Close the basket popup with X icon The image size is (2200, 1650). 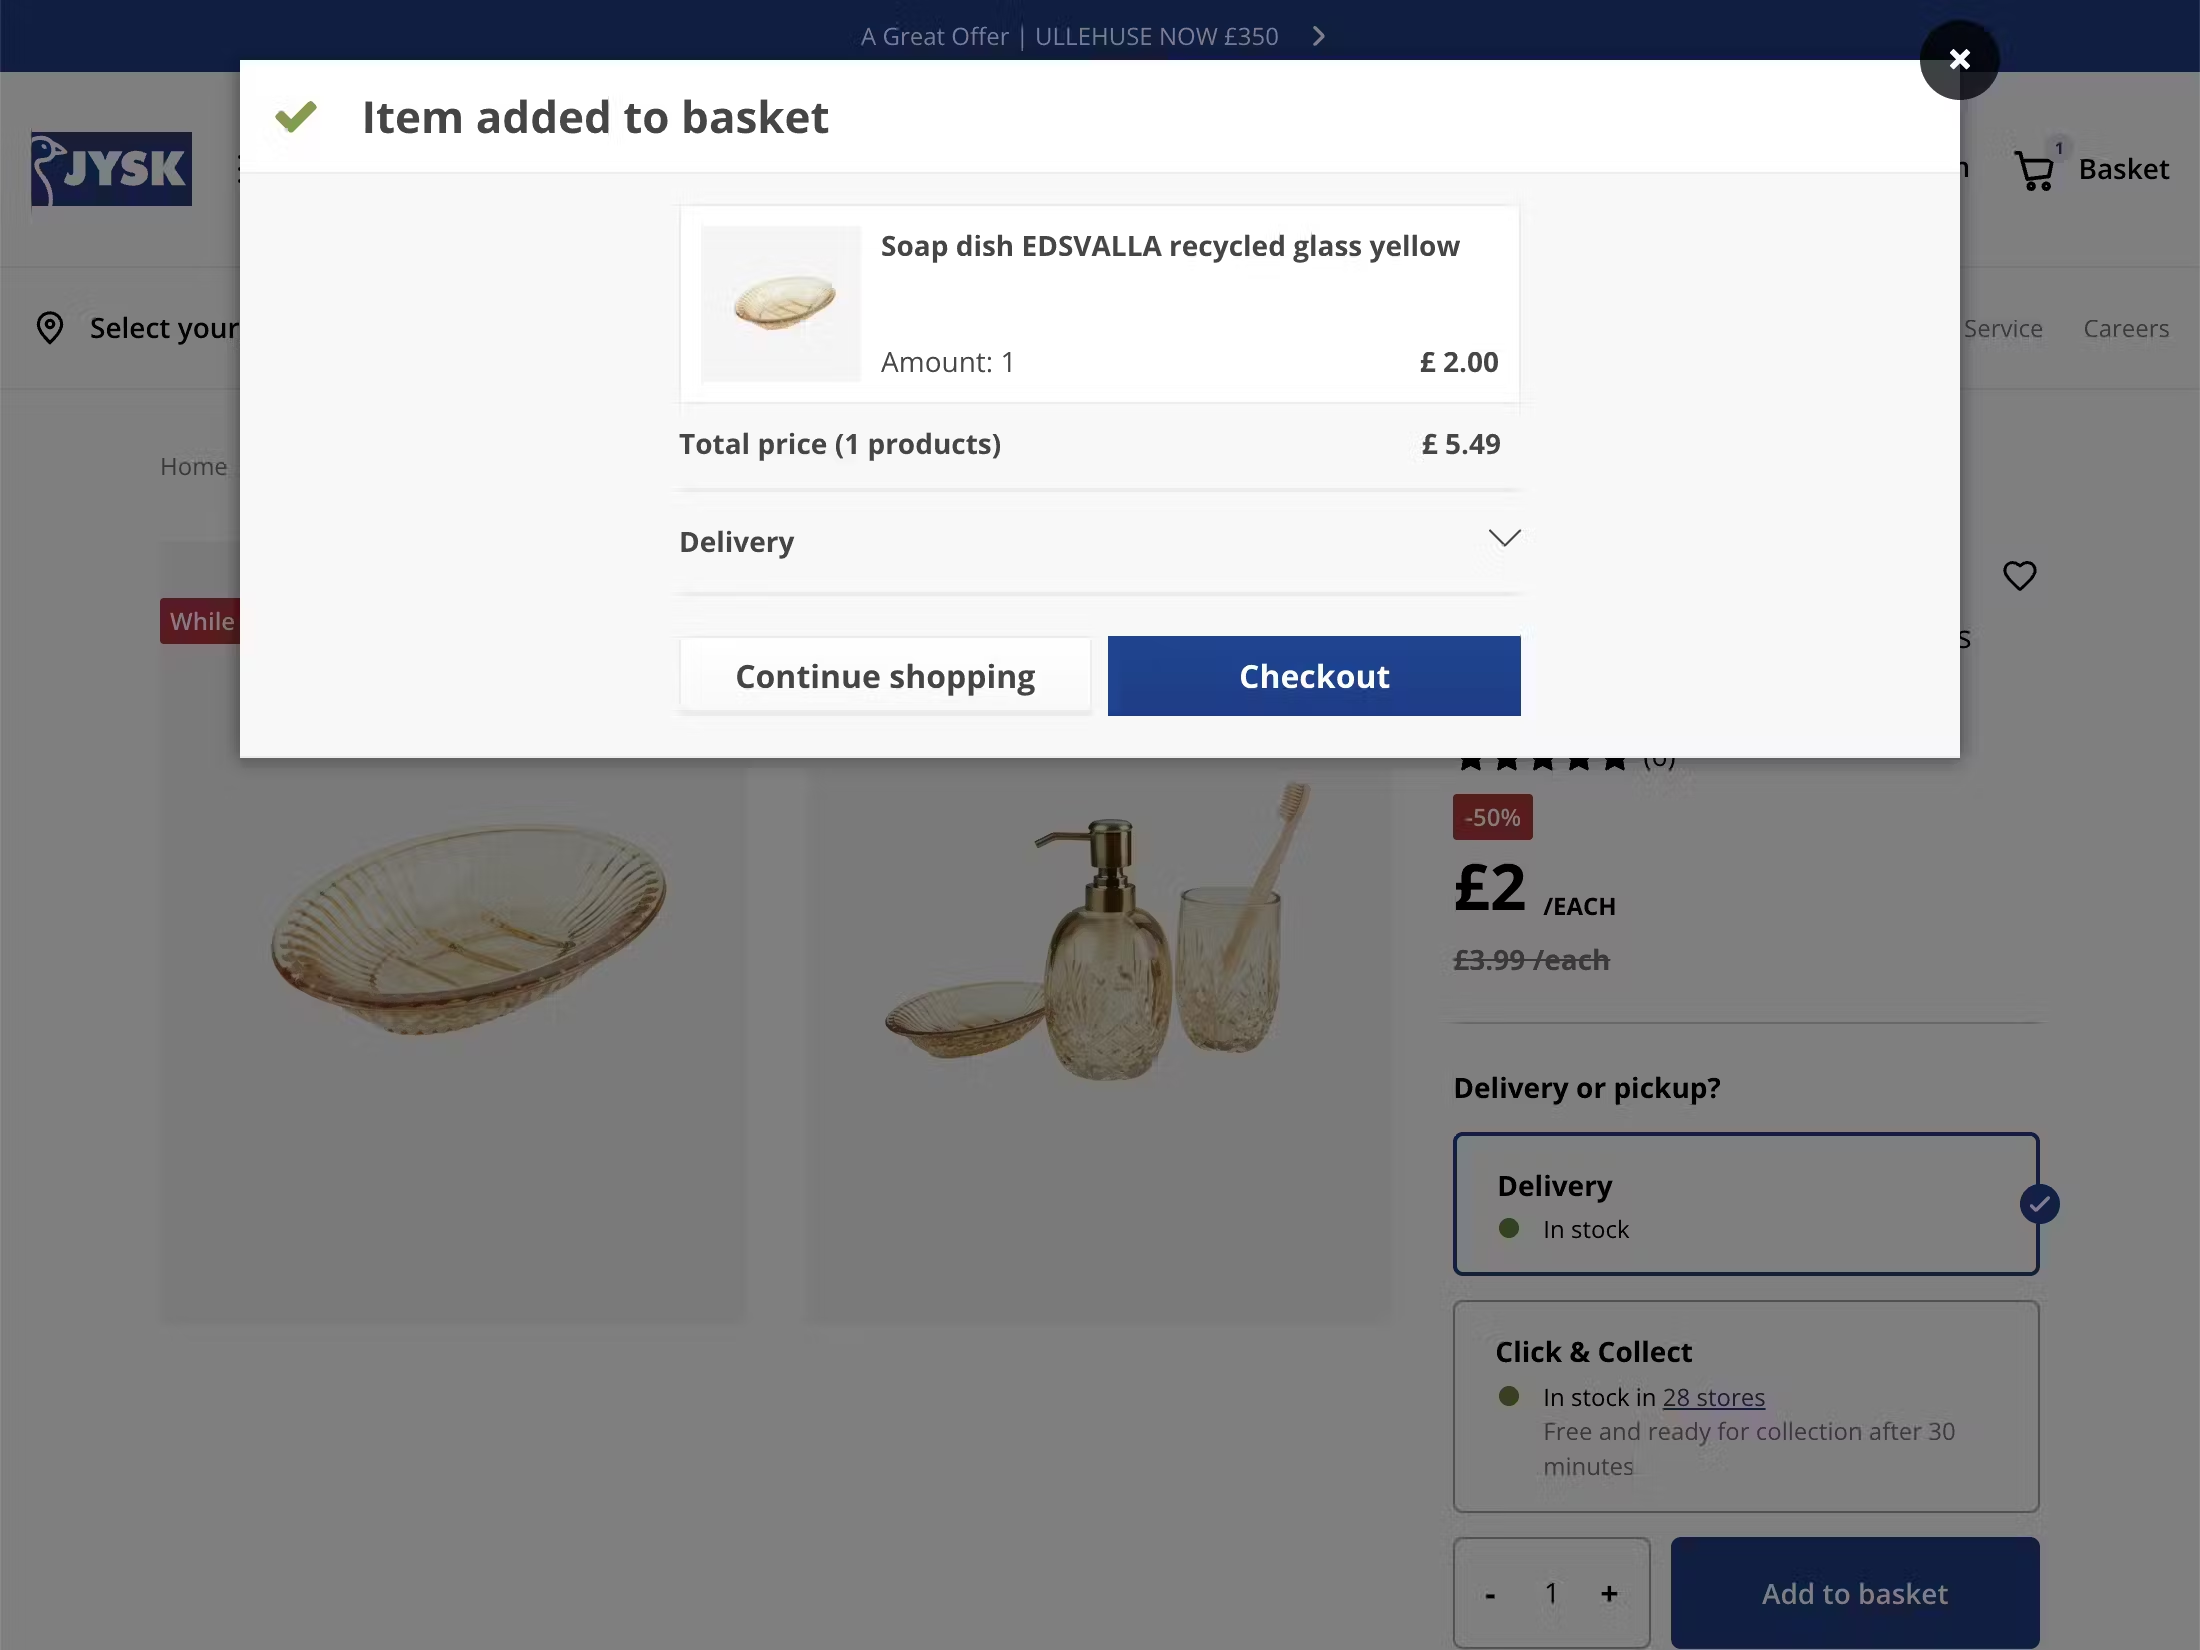click(x=1959, y=60)
